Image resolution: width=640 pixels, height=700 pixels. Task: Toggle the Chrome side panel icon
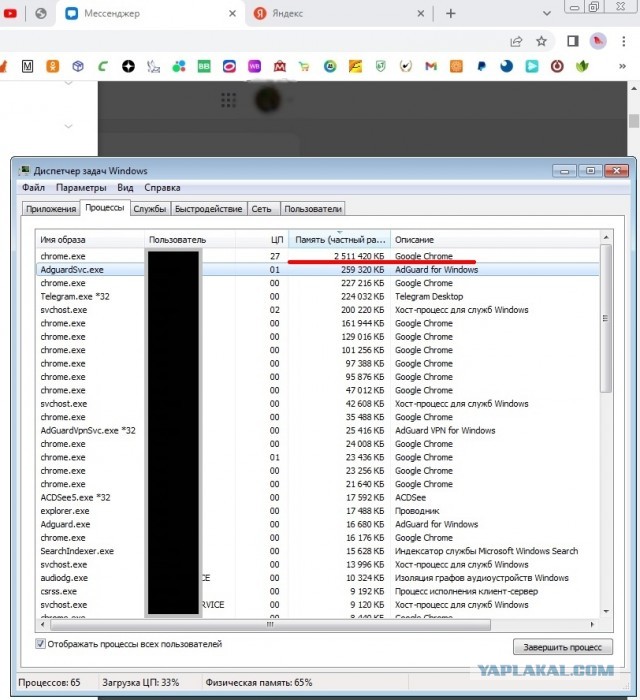[x=573, y=42]
